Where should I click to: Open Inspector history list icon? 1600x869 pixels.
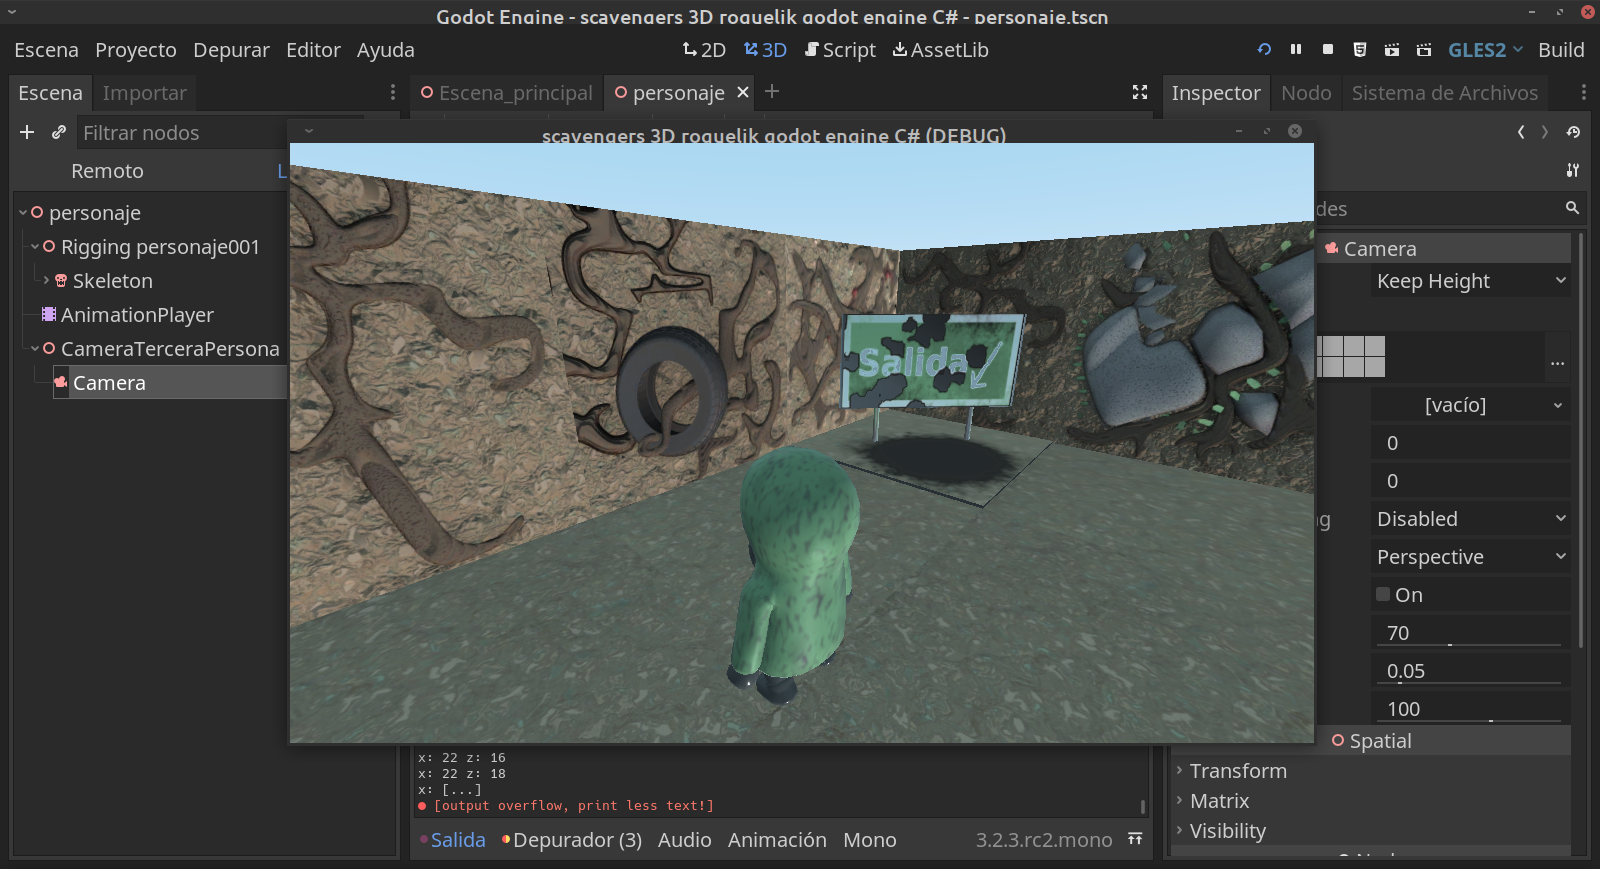[x=1573, y=132]
